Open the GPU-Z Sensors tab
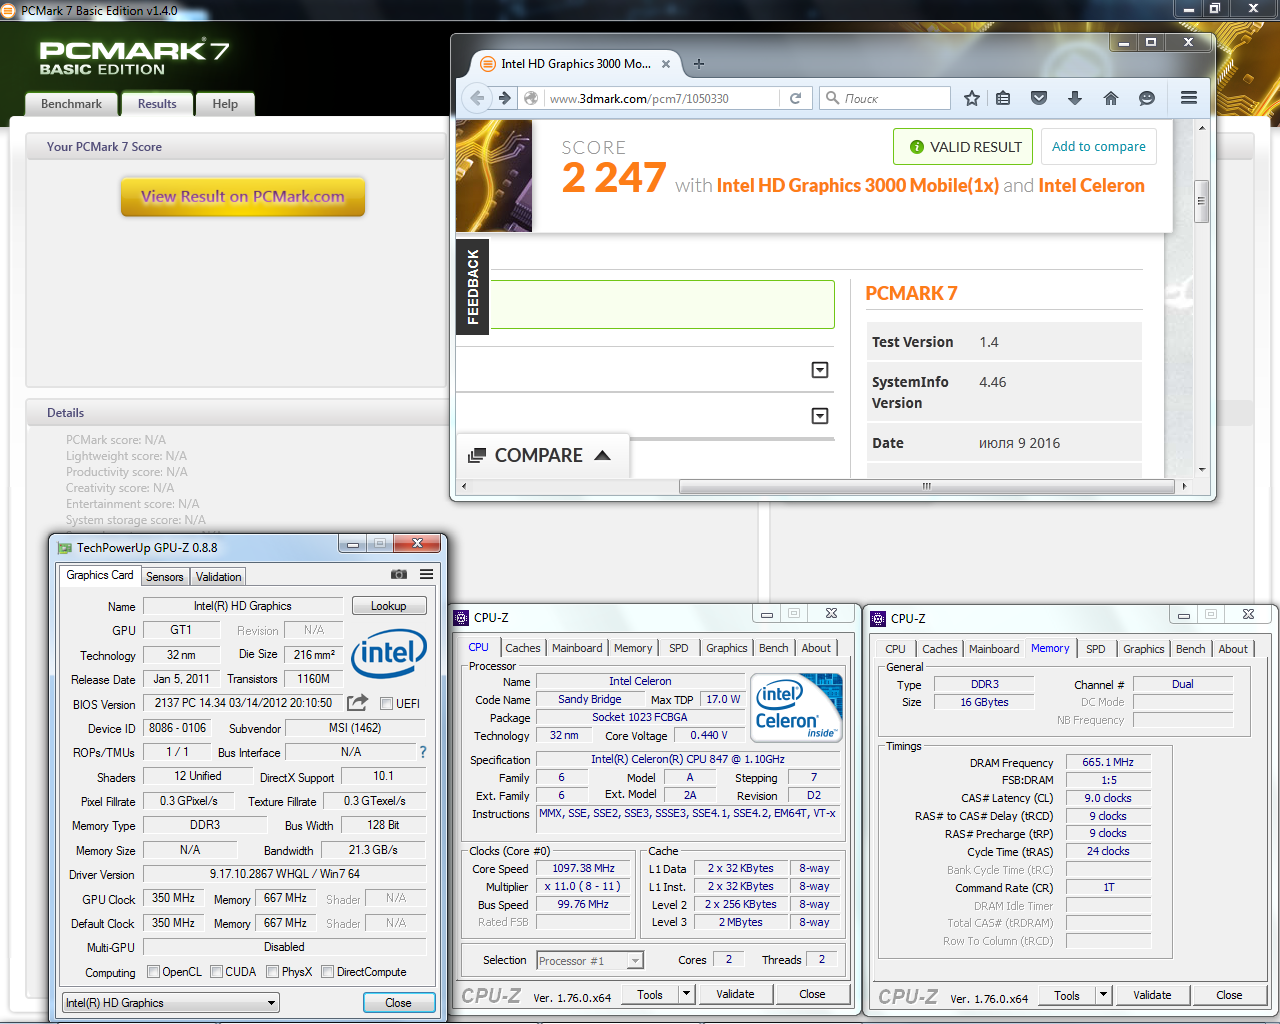The width and height of the screenshot is (1280, 1024). [x=165, y=577]
